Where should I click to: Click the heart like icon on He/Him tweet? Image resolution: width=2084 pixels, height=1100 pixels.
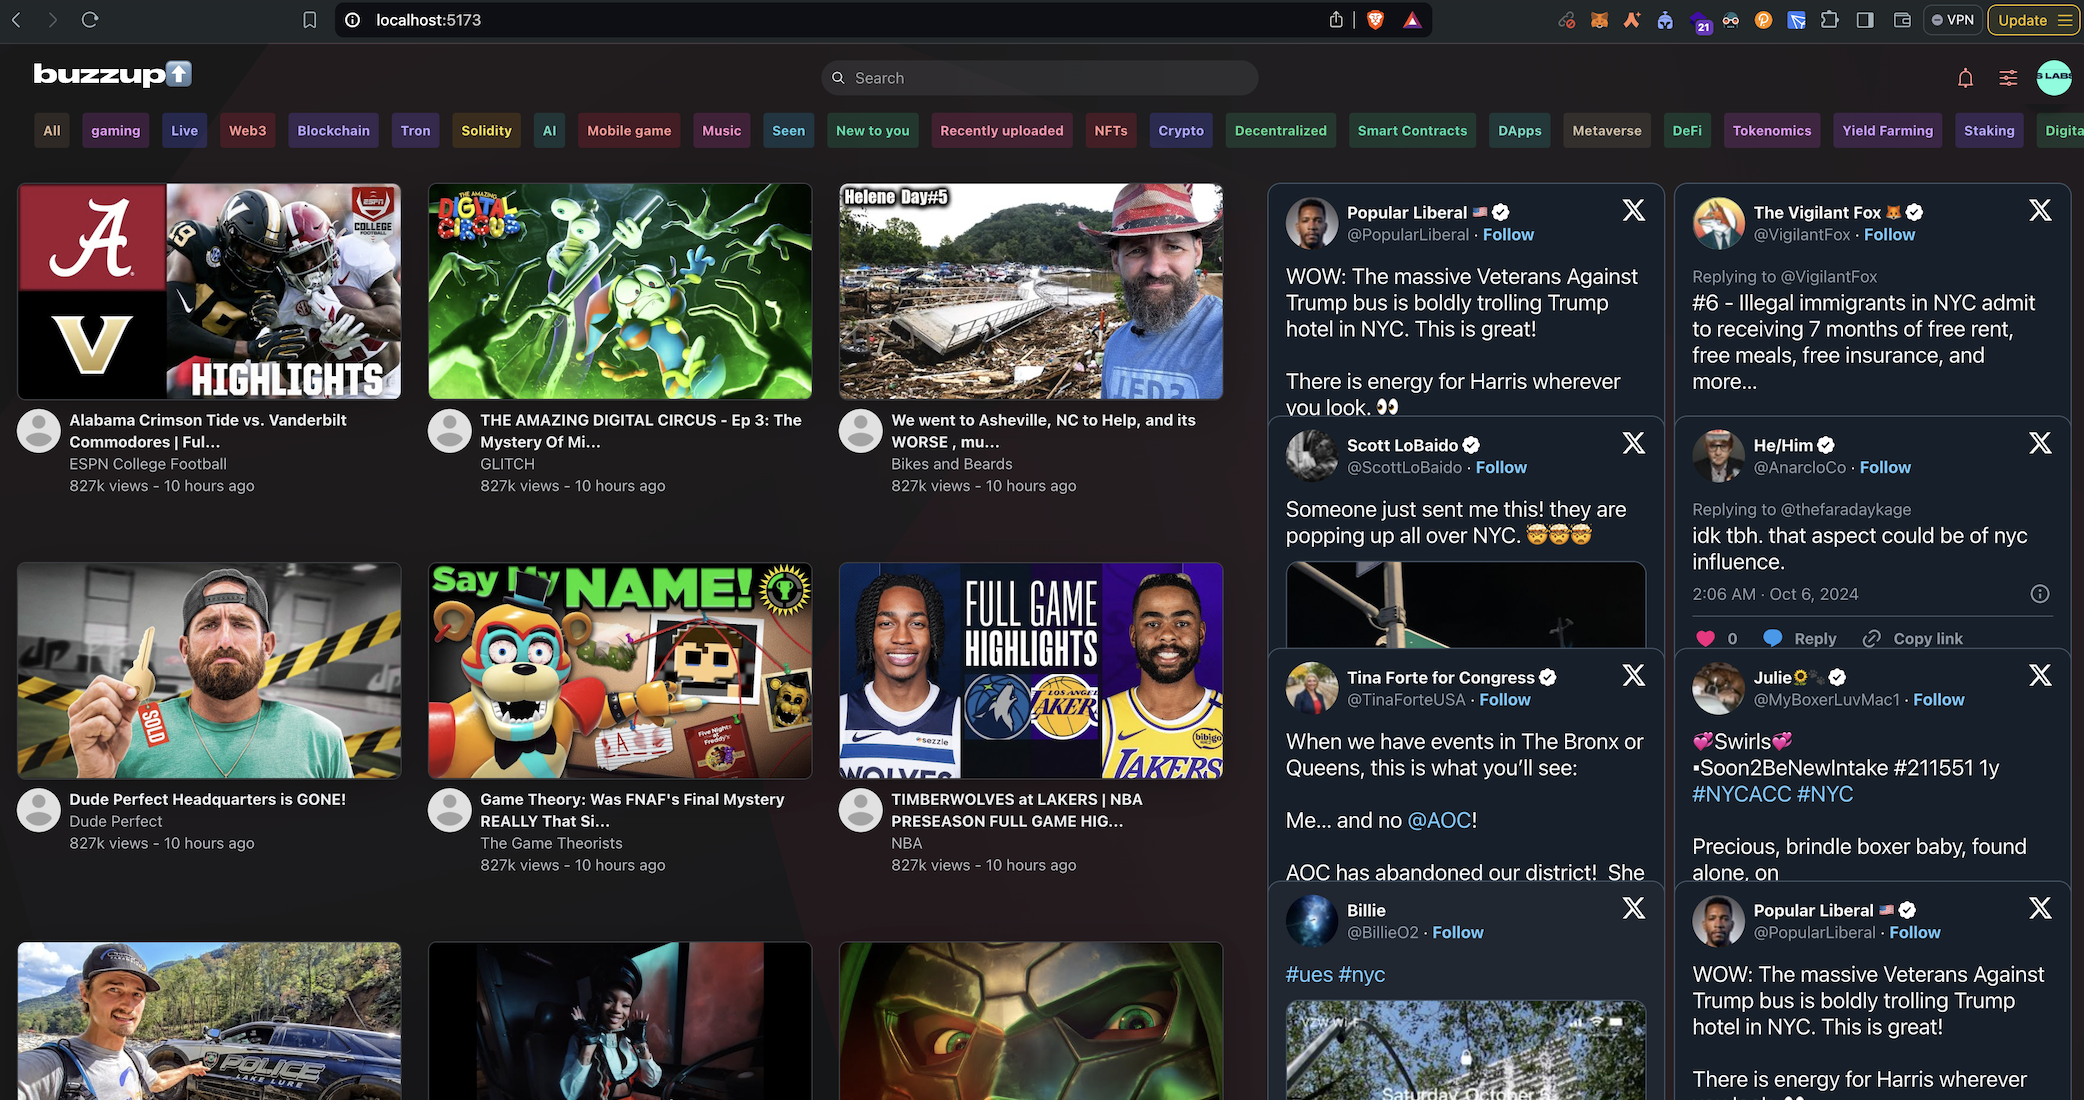coord(1705,638)
